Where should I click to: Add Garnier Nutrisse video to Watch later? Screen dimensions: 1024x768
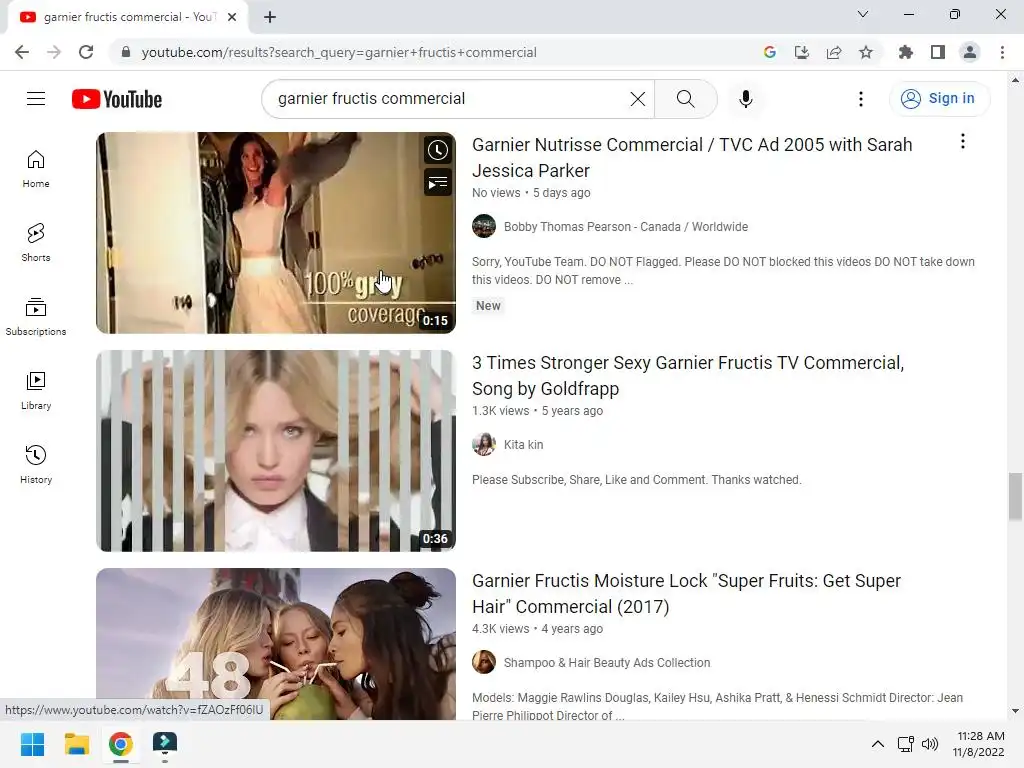click(x=438, y=150)
